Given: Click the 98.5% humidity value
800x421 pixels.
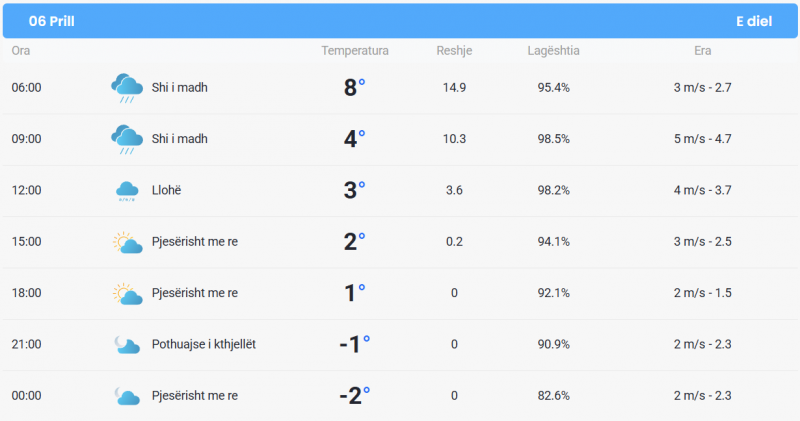Looking at the screenshot, I should click(554, 139).
